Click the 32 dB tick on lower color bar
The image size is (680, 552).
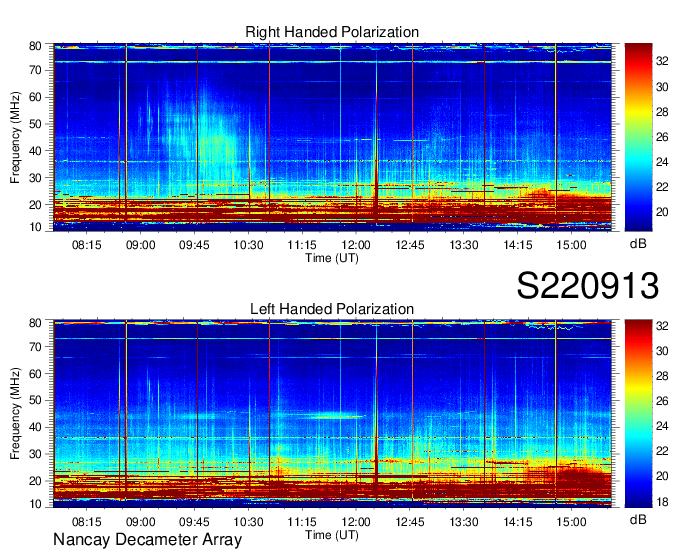662,326
